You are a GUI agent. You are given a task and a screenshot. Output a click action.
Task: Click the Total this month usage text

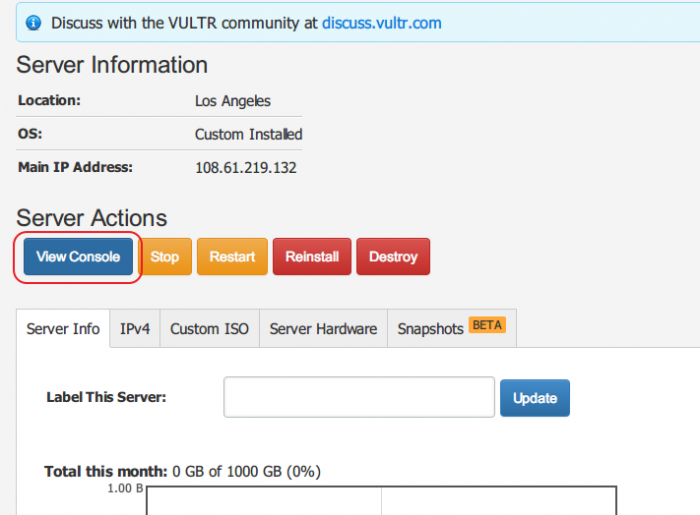[182, 471]
